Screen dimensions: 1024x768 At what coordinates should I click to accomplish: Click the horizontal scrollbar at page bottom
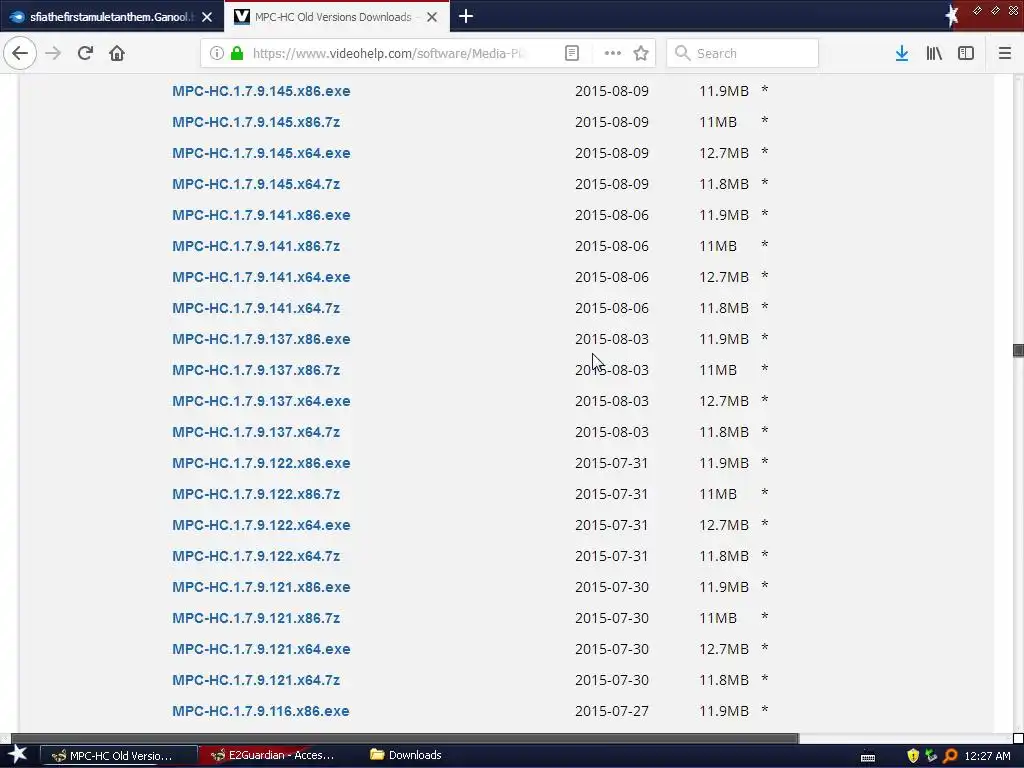(x=405, y=738)
